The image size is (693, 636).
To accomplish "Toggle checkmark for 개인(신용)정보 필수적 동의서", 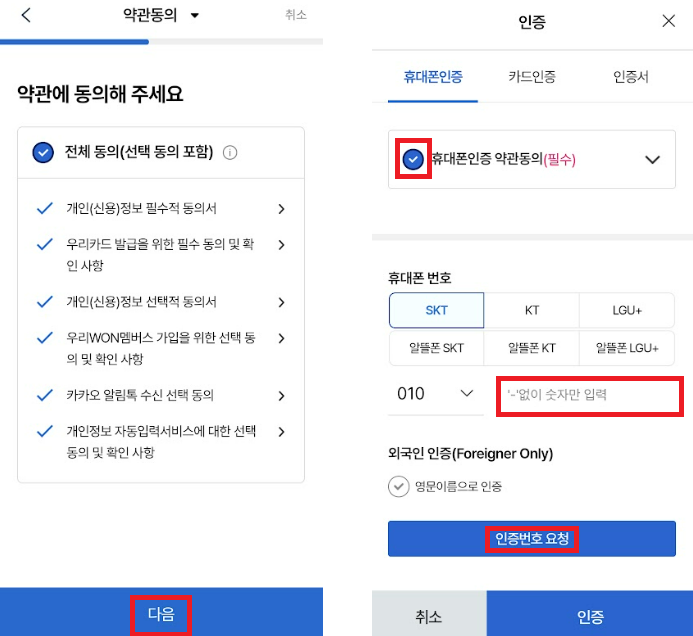I will point(45,208).
